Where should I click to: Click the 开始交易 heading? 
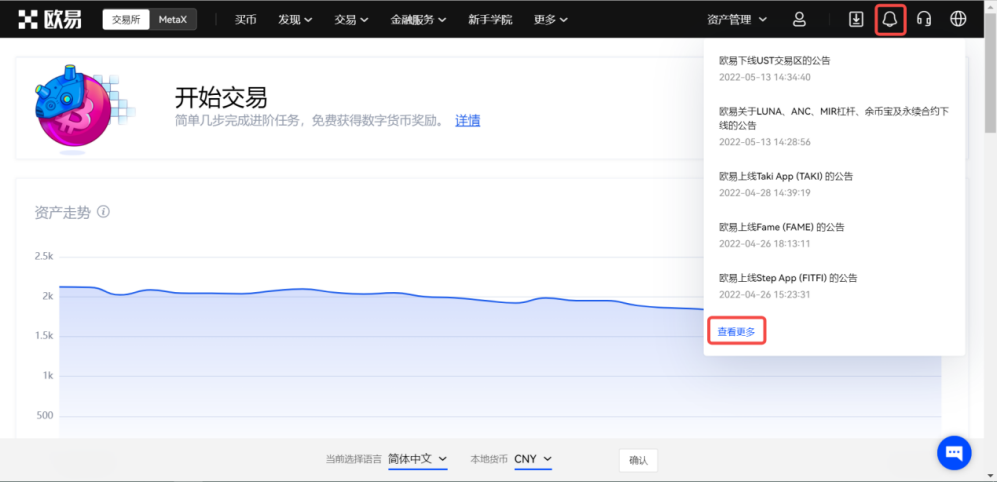coord(221,97)
